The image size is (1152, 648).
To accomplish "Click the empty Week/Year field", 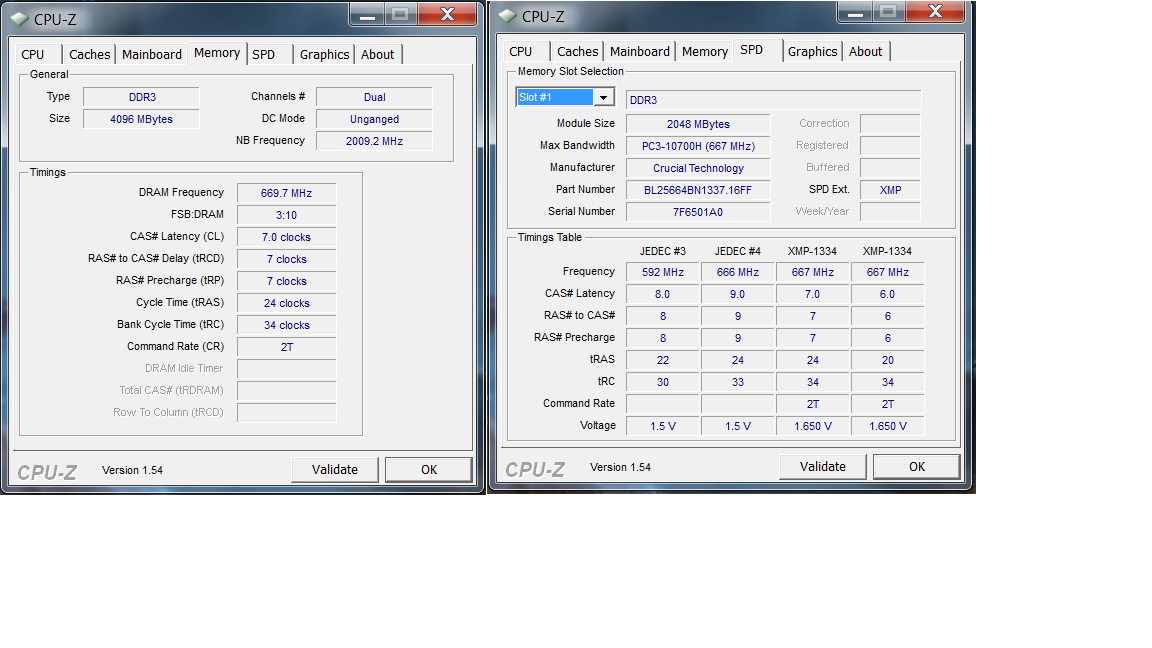I will 890,212.
